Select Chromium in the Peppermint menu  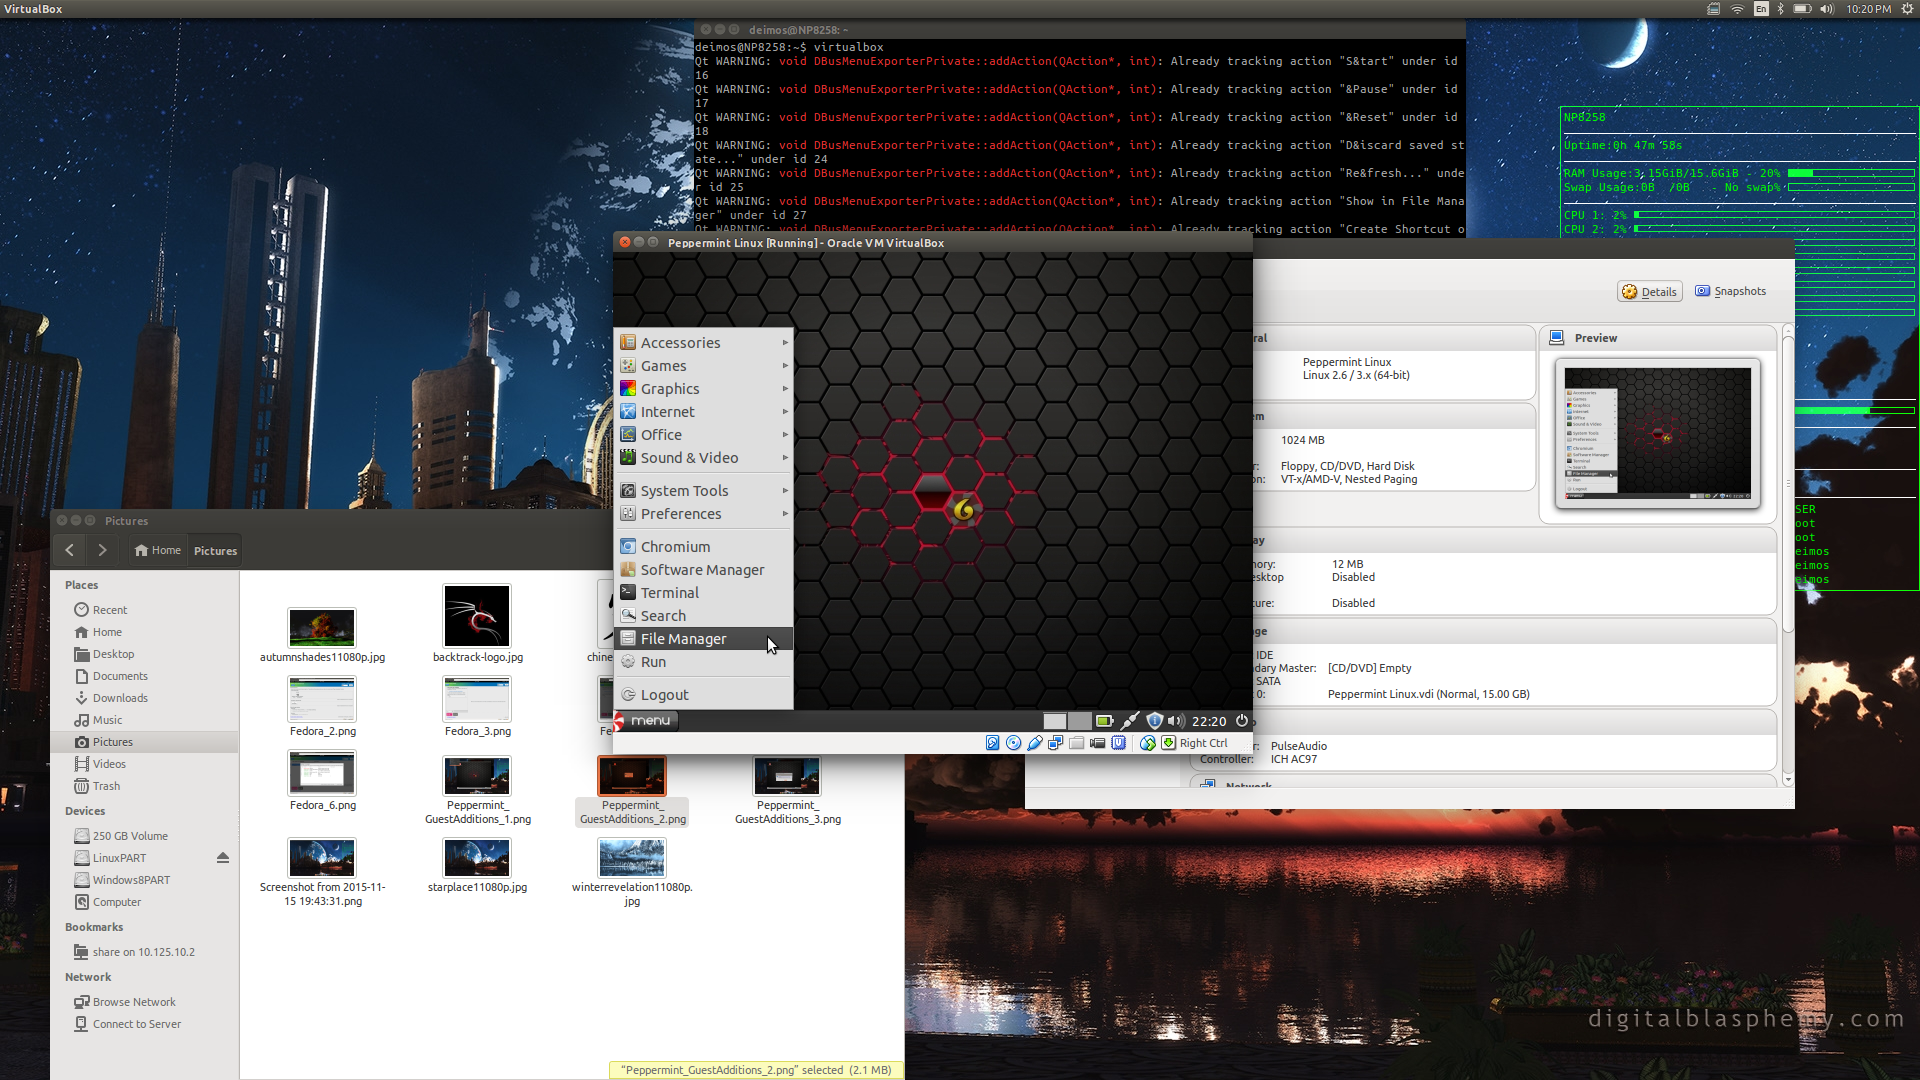click(675, 547)
